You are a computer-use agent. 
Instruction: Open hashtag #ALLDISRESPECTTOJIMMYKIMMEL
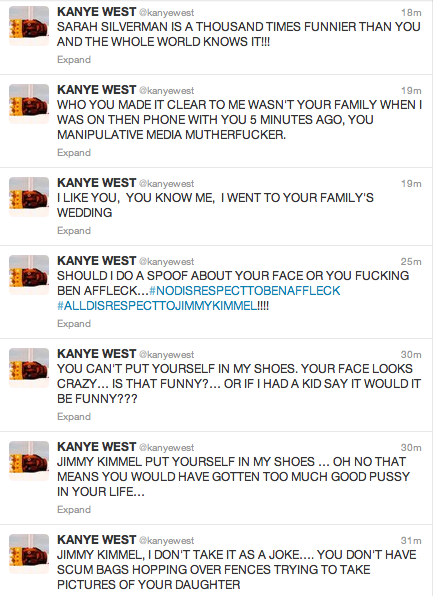click(157, 306)
